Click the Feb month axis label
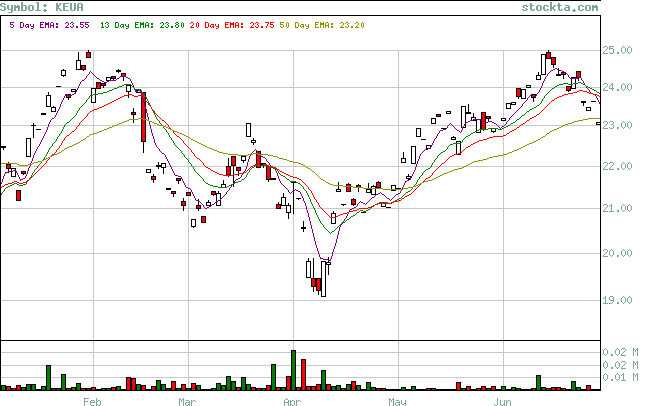 92,401
